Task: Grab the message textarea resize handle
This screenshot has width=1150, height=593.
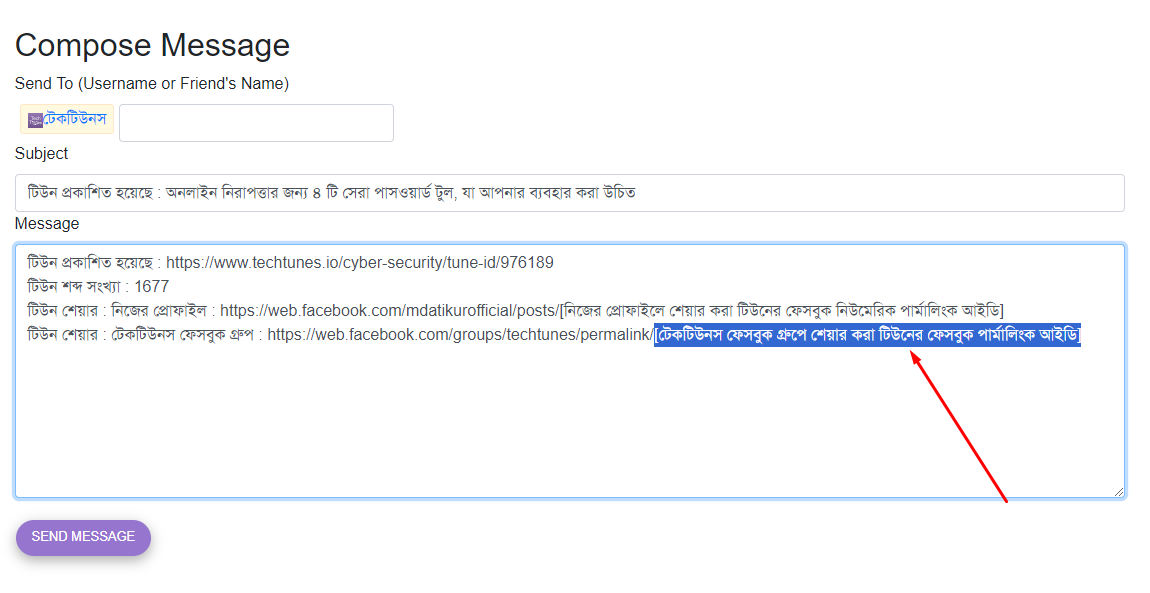Action: pos(1117,491)
